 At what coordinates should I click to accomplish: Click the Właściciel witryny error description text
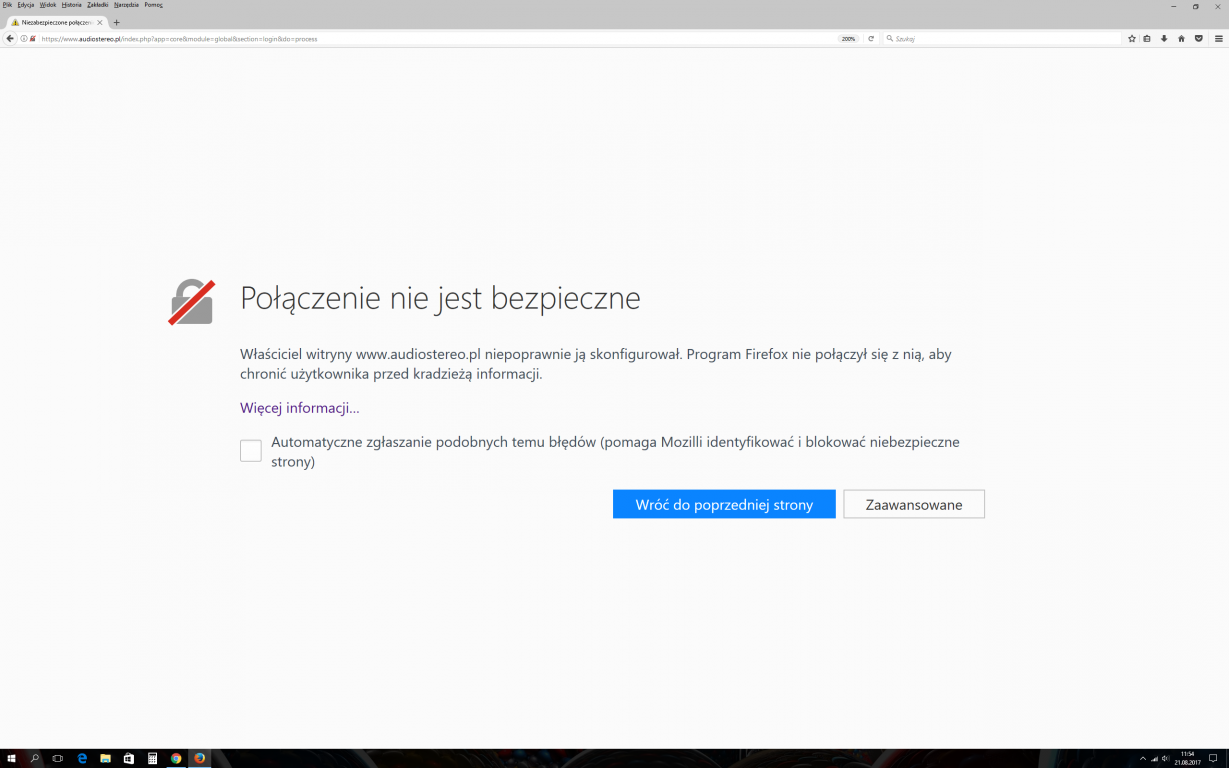pos(596,364)
